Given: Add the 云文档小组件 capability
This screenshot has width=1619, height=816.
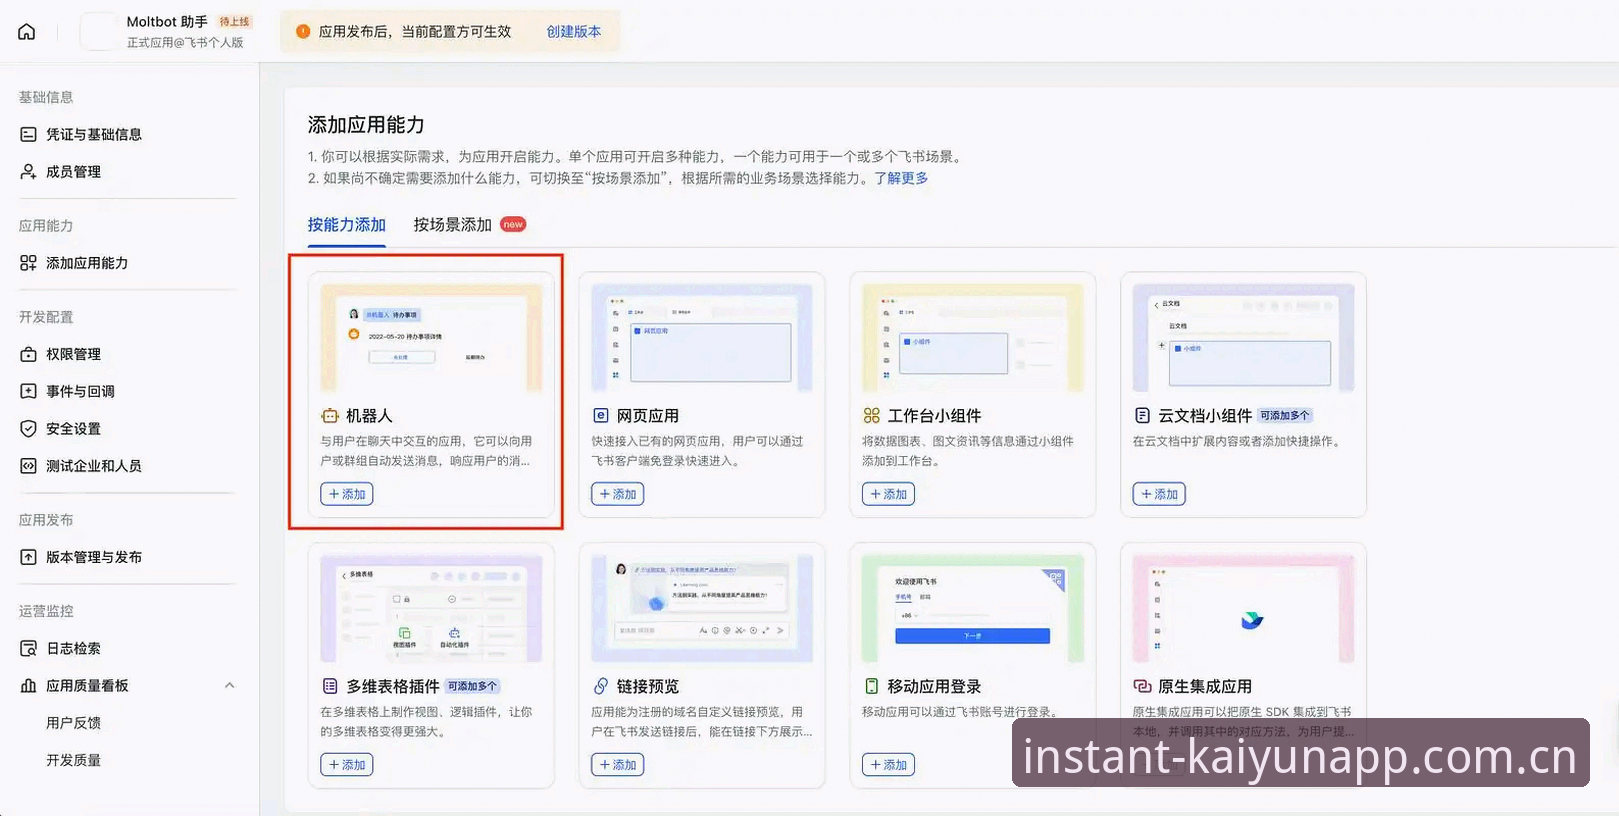Looking at the screenshot, I should 1159,494.
